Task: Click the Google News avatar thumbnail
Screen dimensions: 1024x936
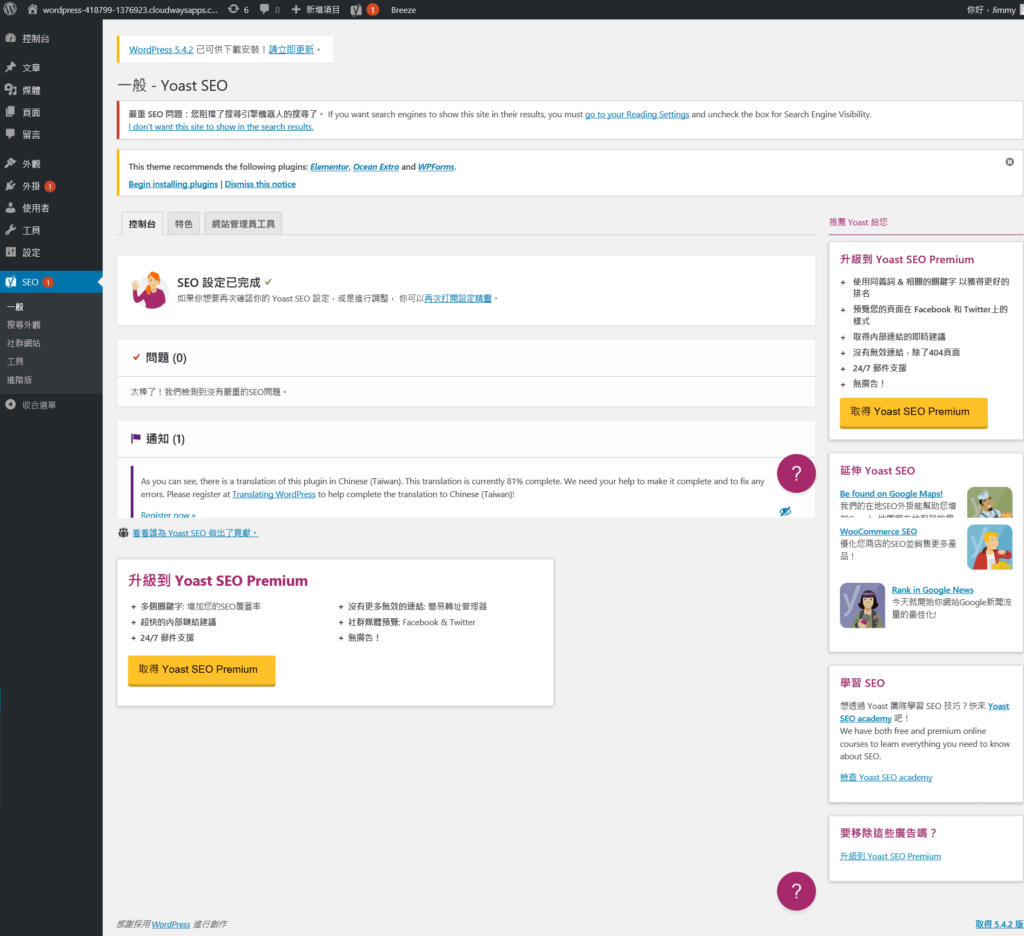Action: [862, 605]
